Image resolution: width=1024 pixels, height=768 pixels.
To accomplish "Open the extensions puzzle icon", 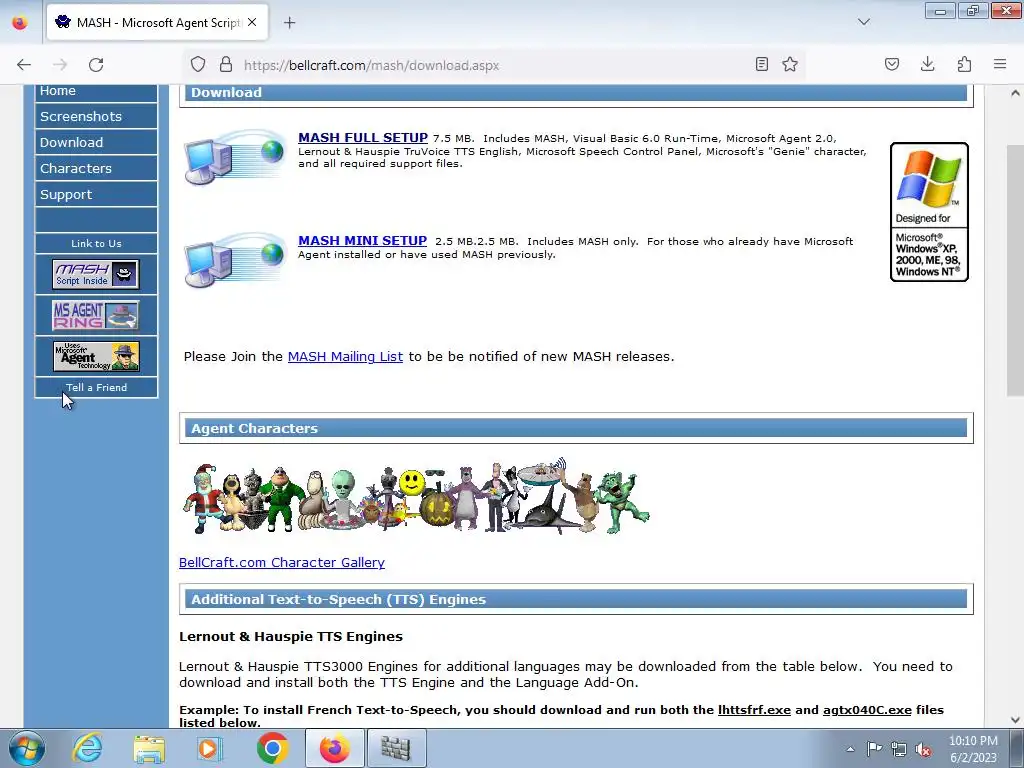I will (x=964, y=64).
